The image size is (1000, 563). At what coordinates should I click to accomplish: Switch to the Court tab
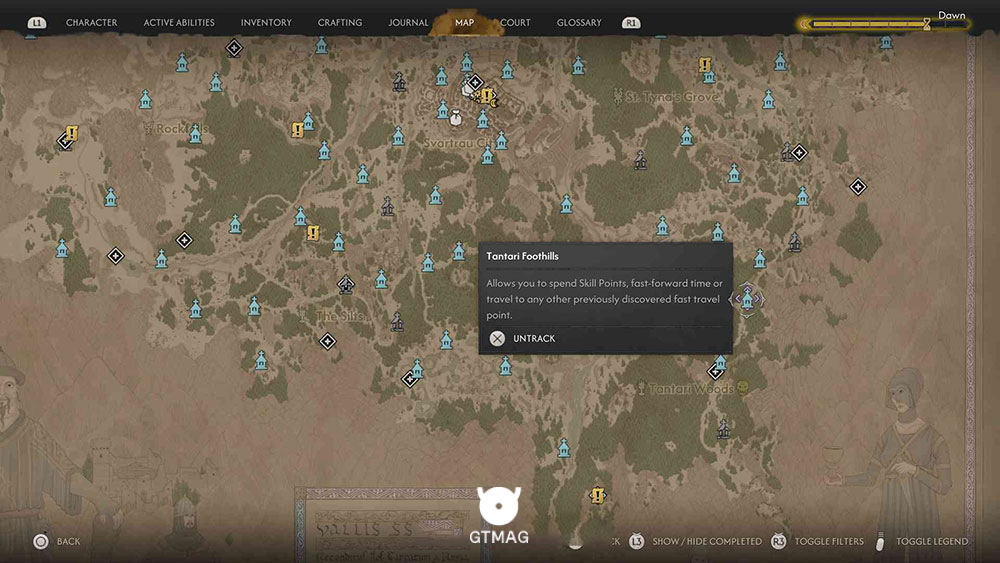pos(515,22)
